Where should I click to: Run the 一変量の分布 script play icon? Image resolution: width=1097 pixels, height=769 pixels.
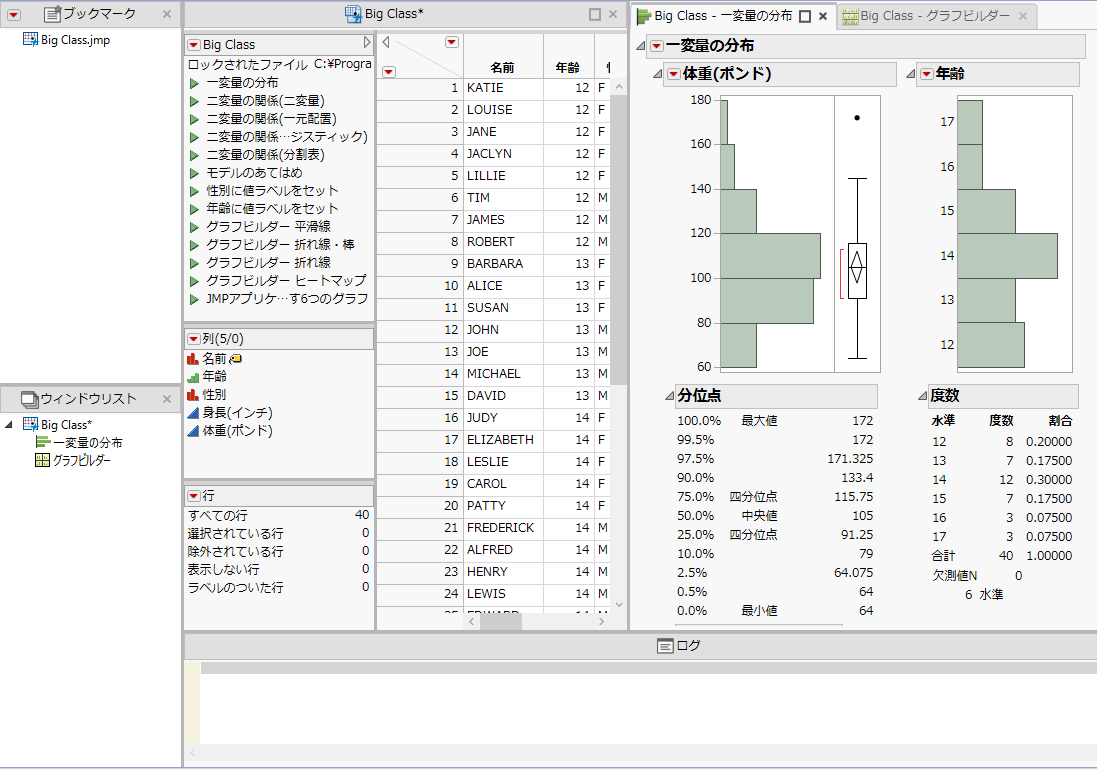click(194, 83)
